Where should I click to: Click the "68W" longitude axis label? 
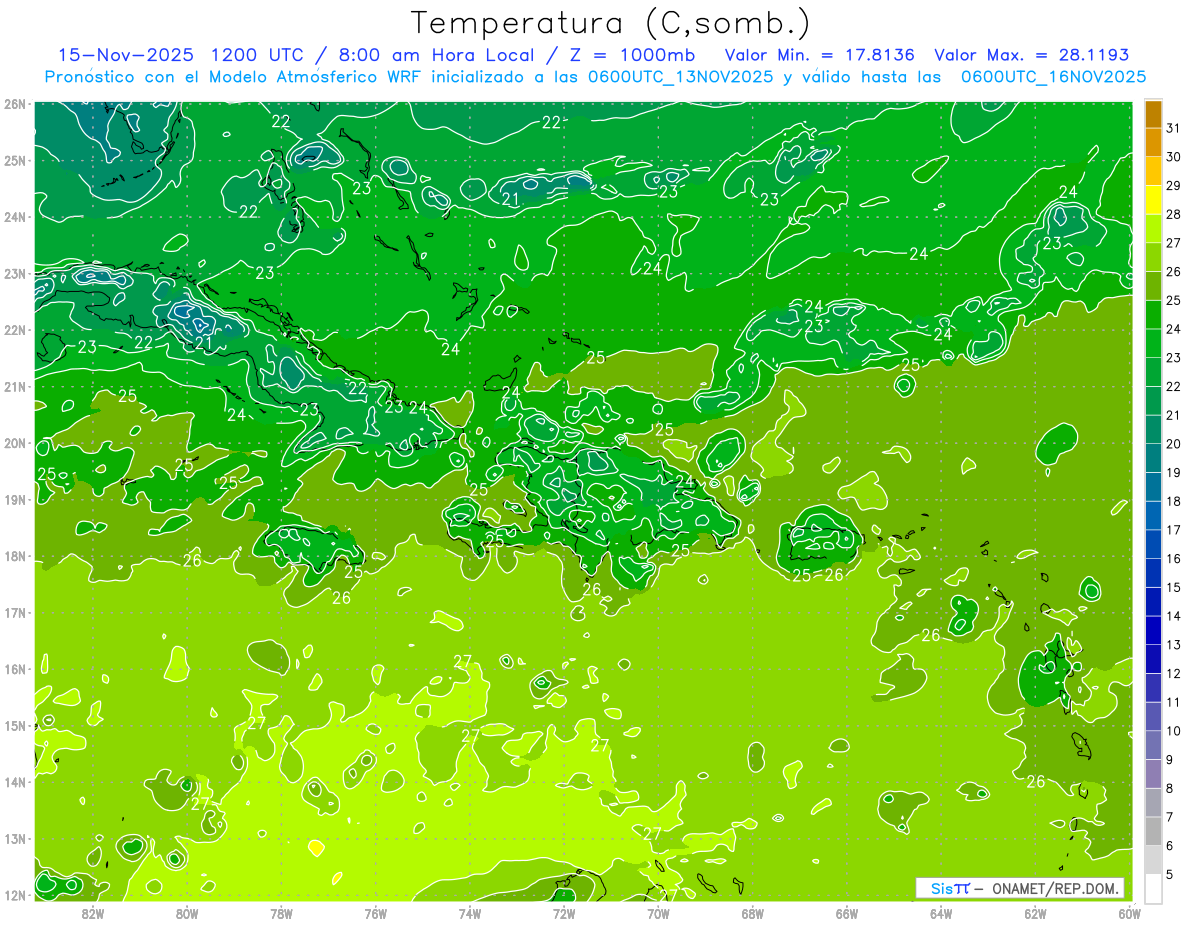click(752, 914)
